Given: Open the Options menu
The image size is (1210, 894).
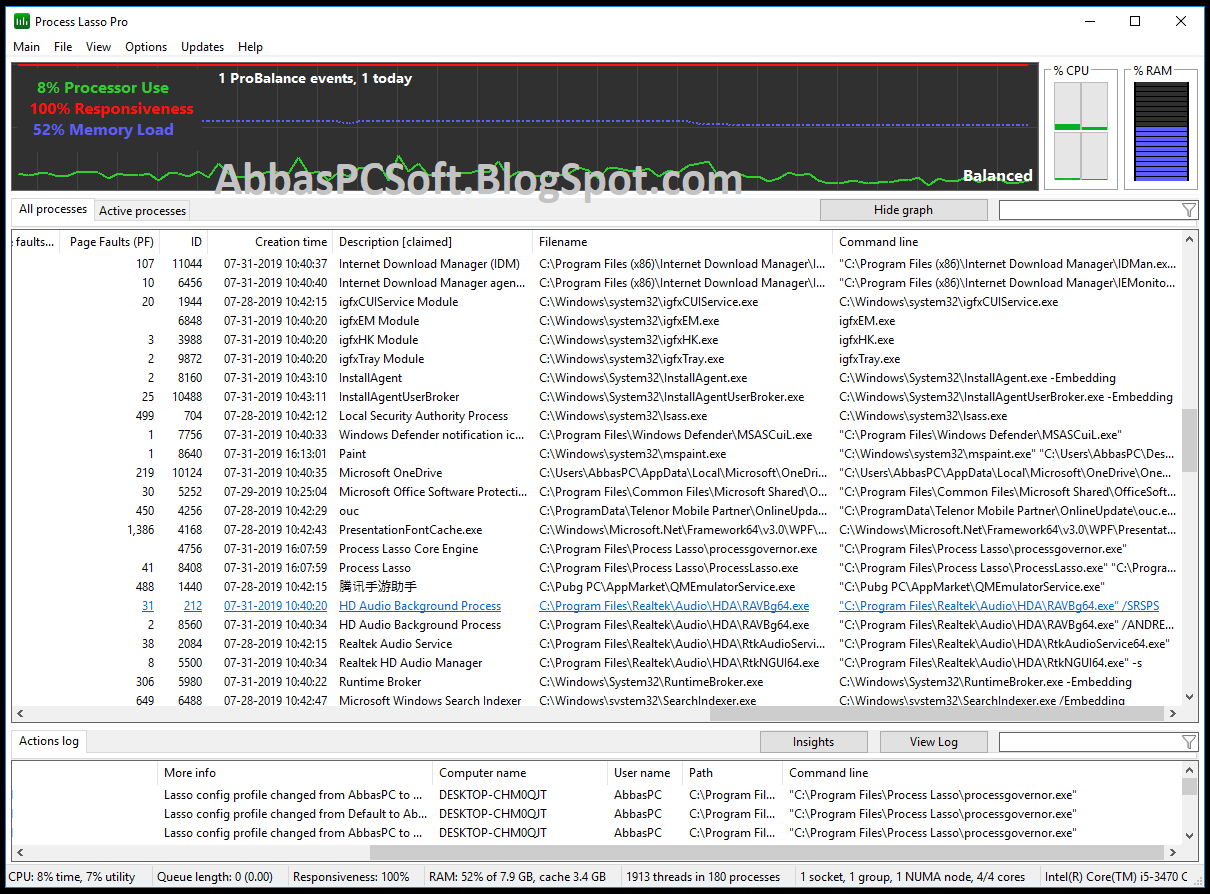Looking at the screenshot, I should (146, 46).
